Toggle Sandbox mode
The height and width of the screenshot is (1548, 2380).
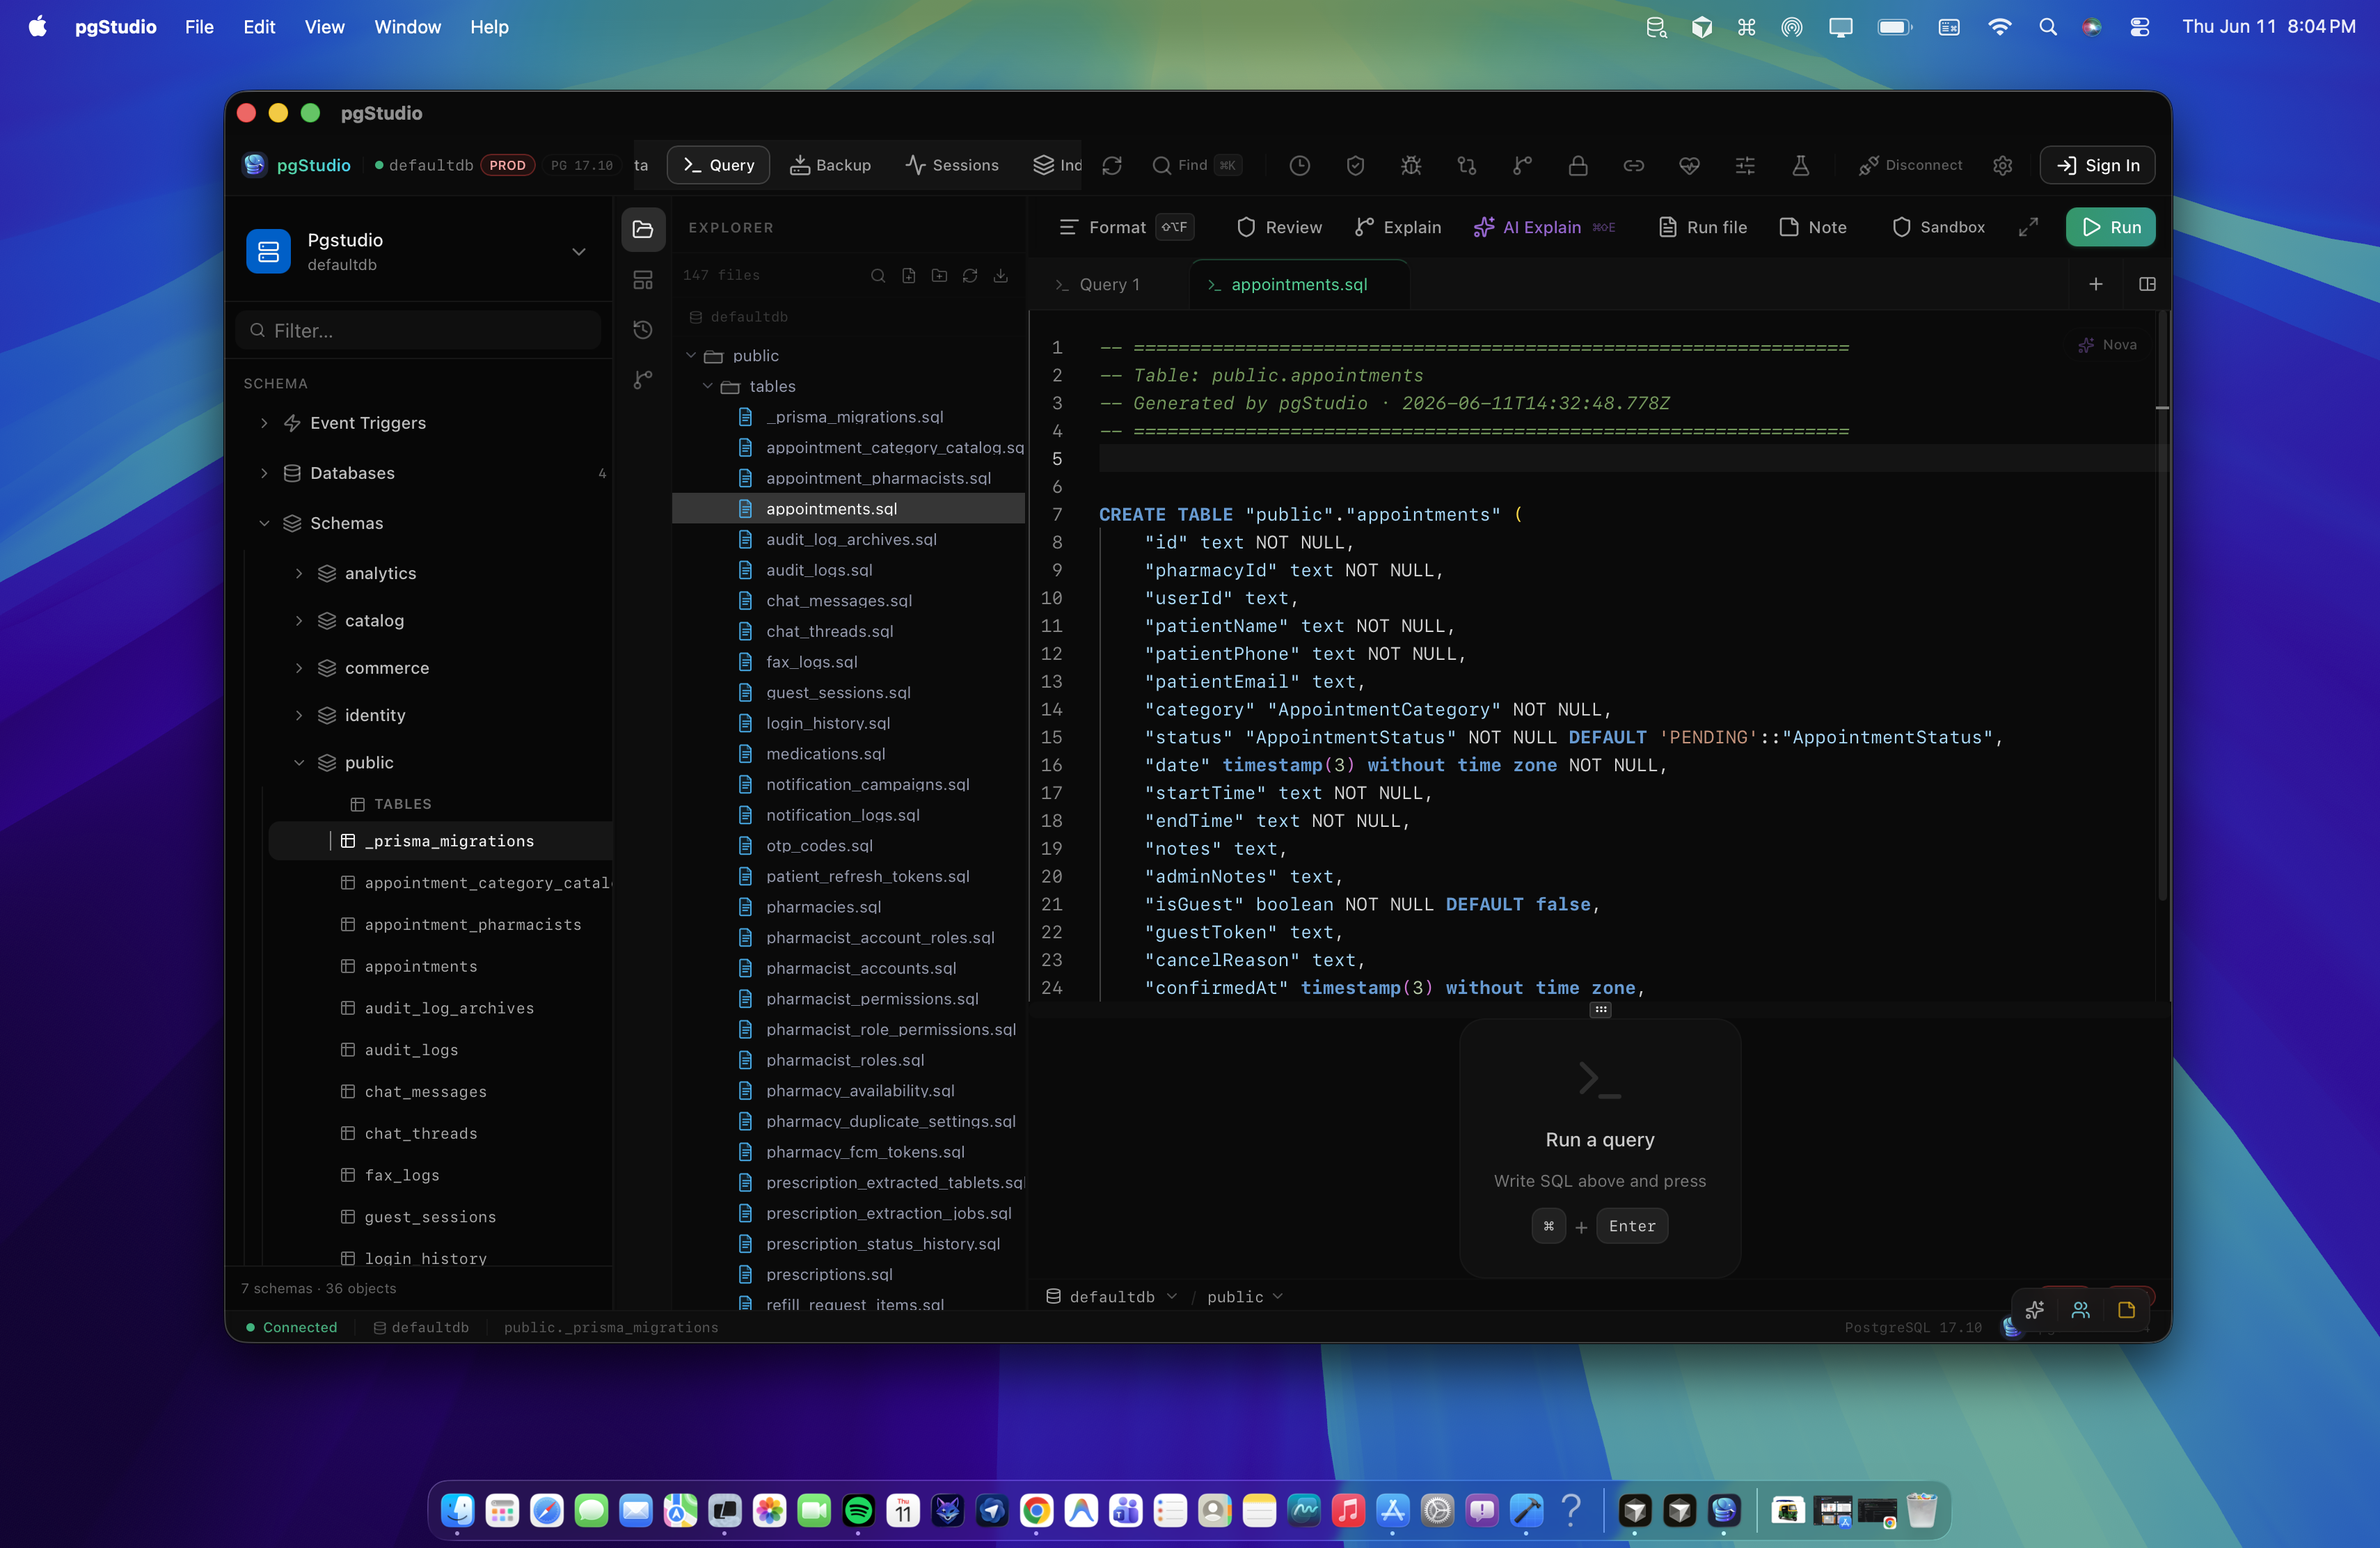coord(1938,227)
